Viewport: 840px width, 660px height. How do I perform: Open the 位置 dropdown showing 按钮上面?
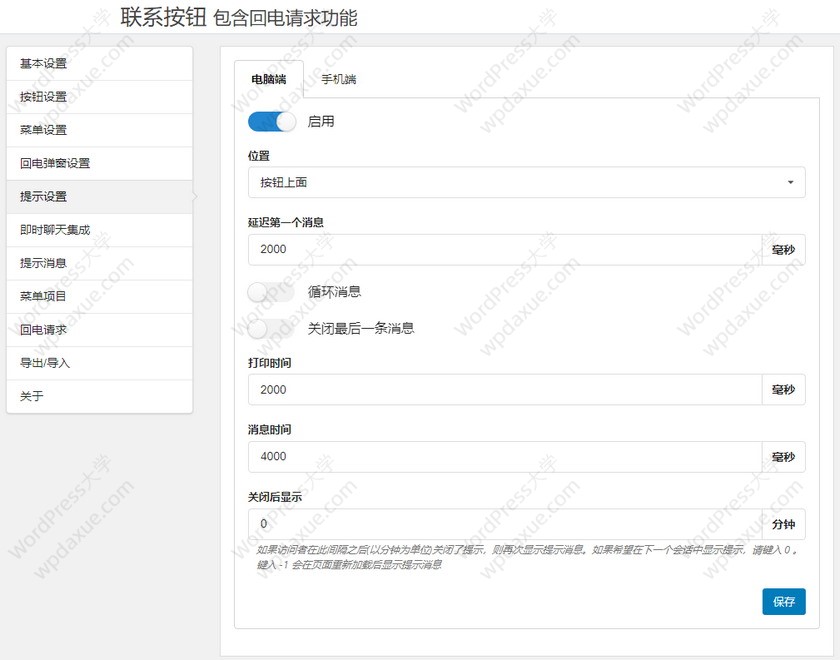(x=526, y=182)
